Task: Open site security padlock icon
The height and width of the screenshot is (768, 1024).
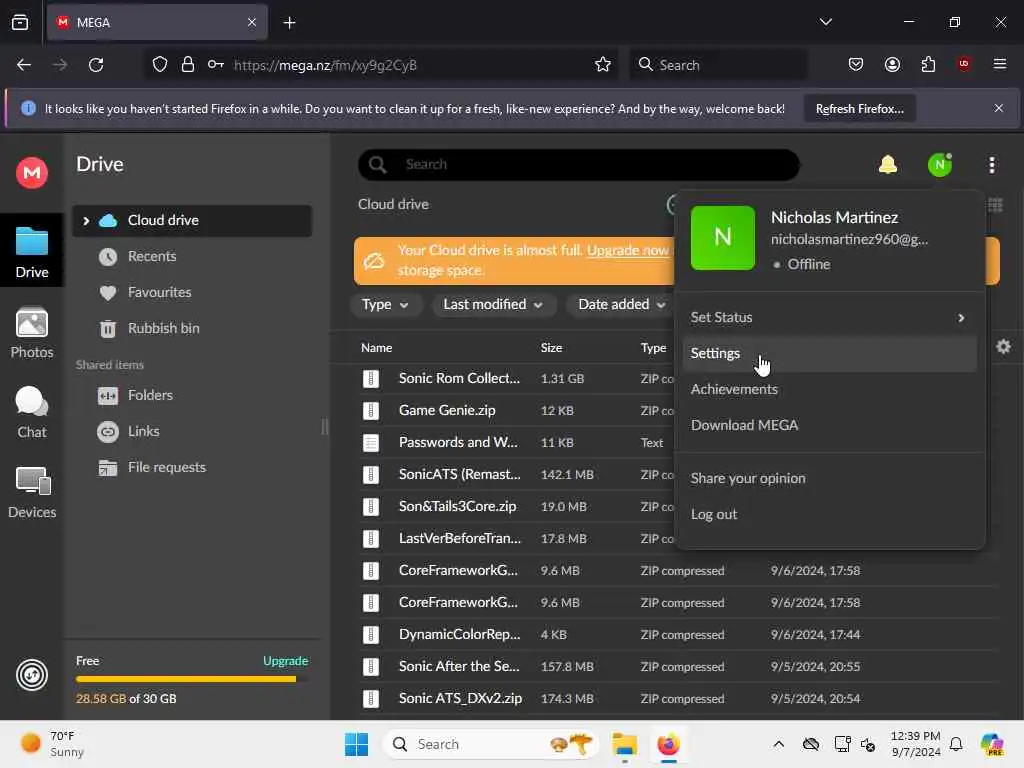Action: tap(187, 65)
